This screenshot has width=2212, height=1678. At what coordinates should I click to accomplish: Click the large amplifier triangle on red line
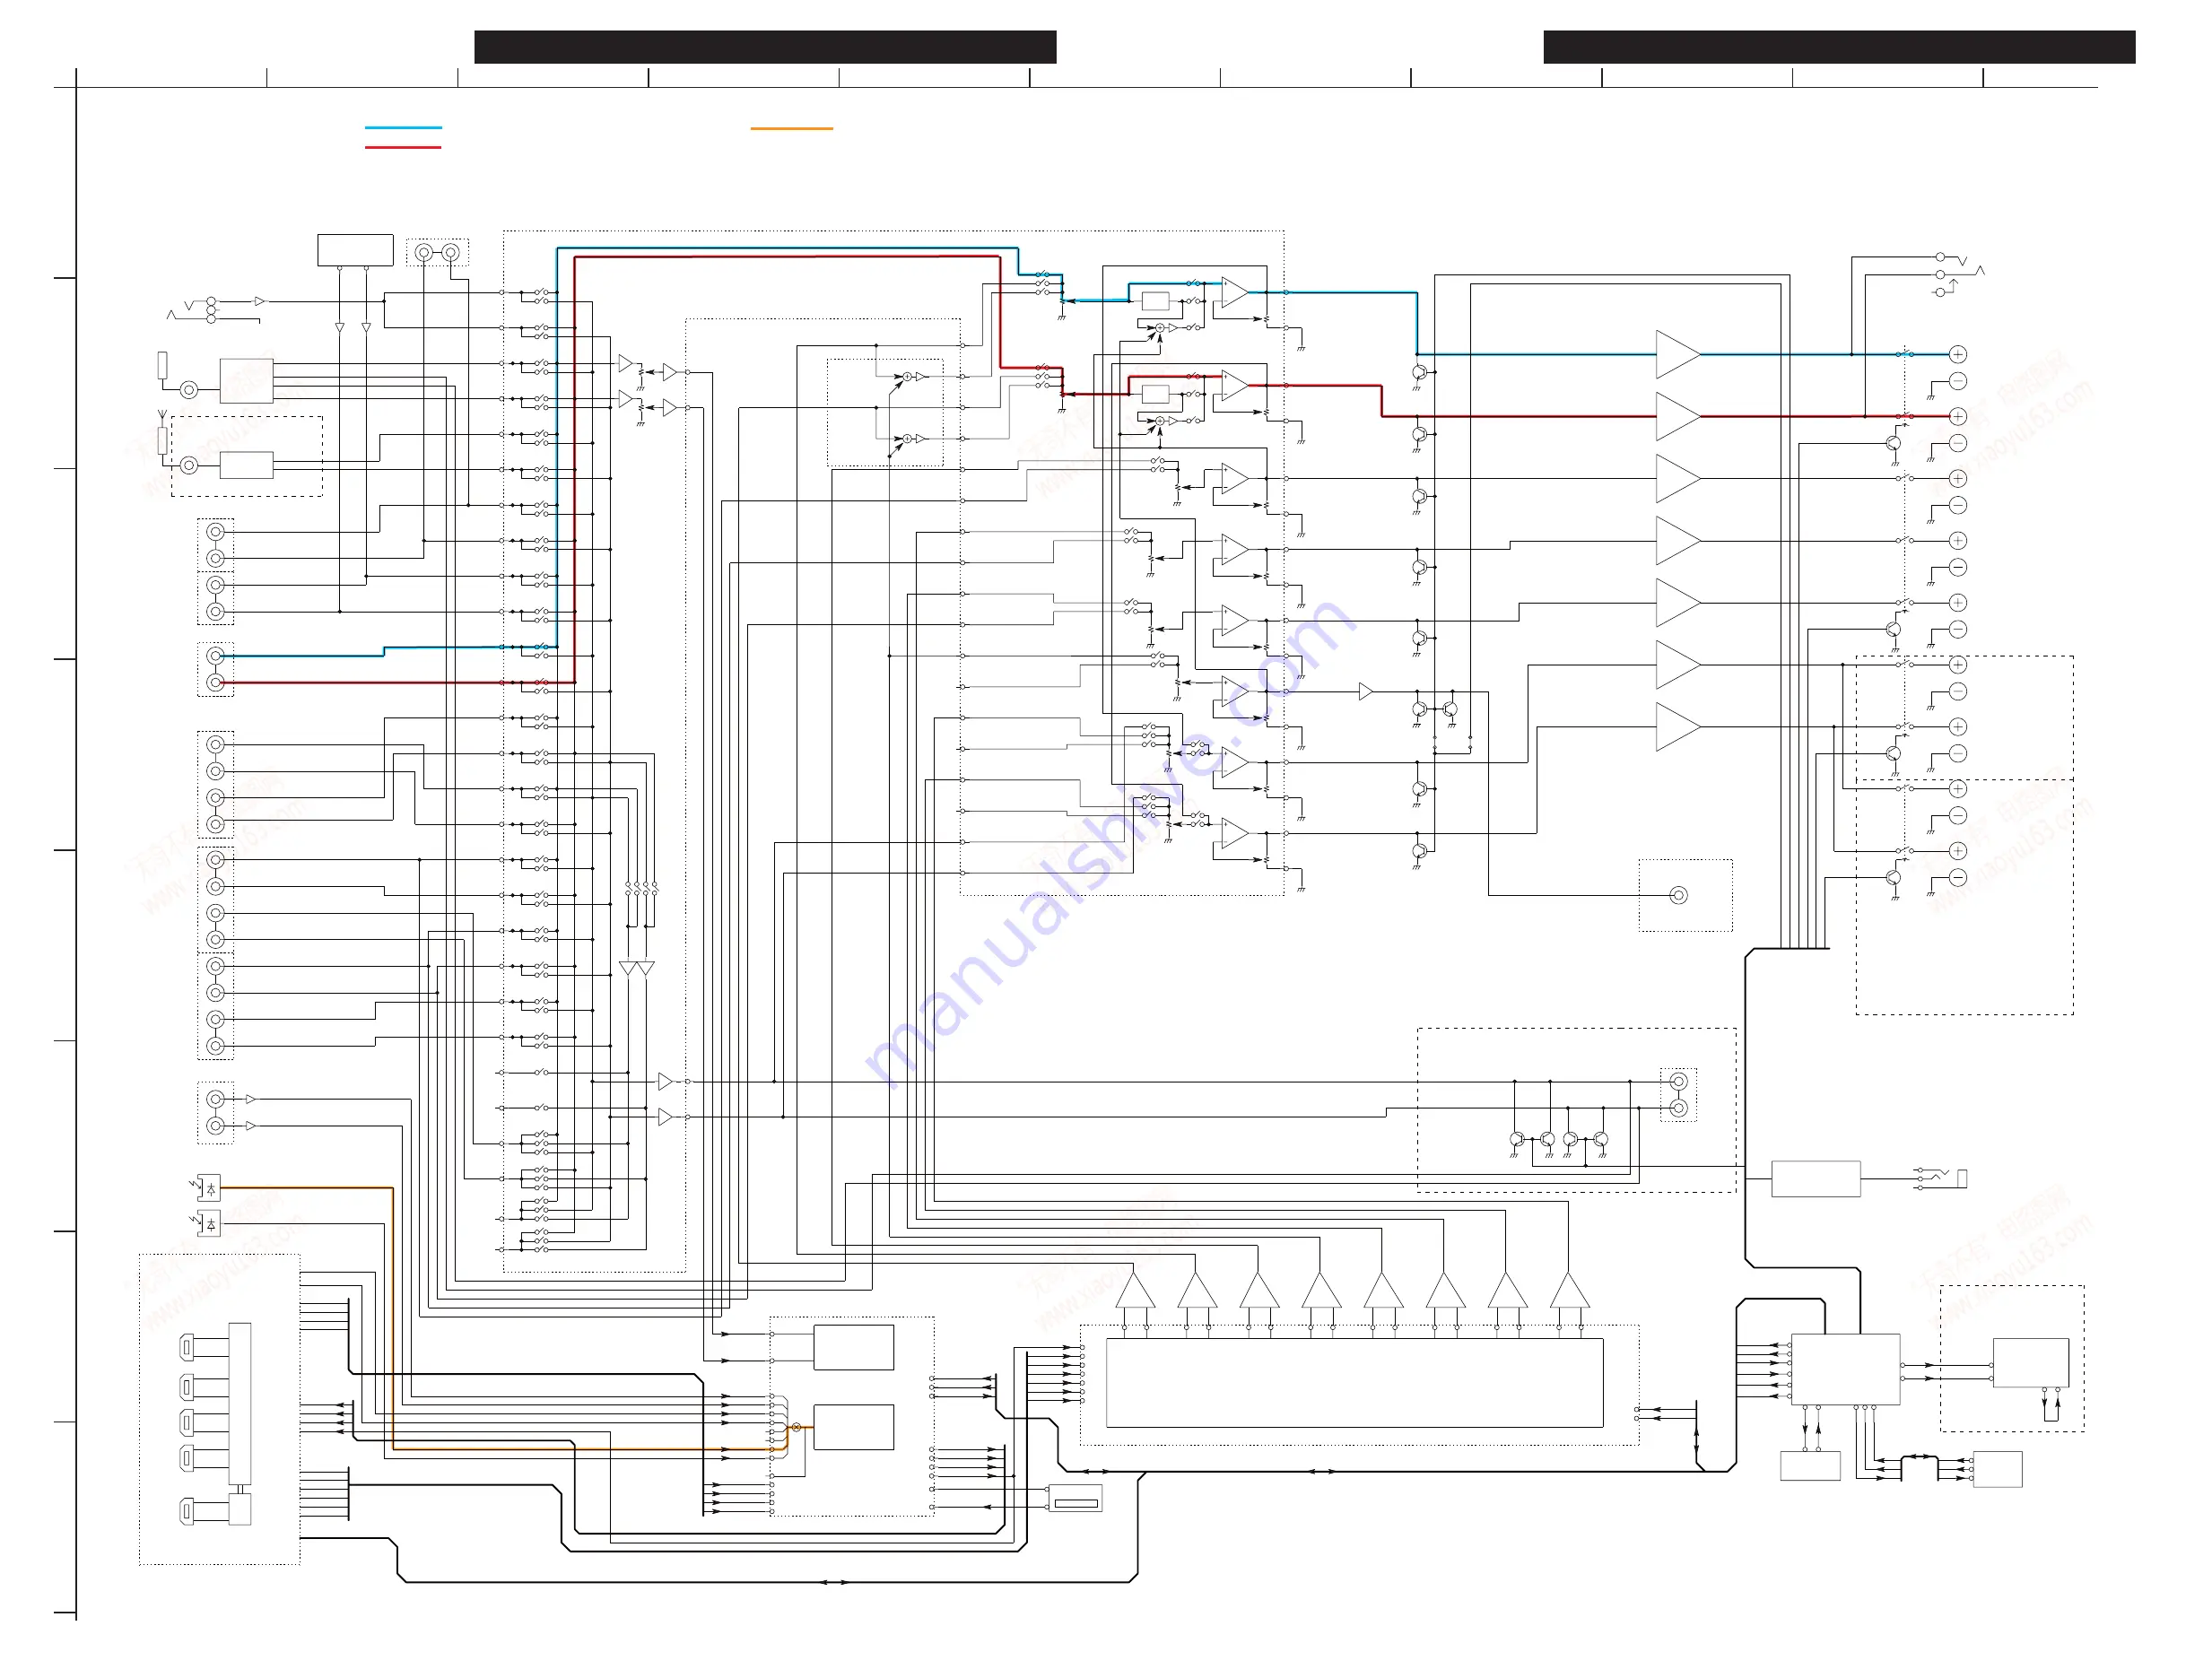coord(1678,416)
